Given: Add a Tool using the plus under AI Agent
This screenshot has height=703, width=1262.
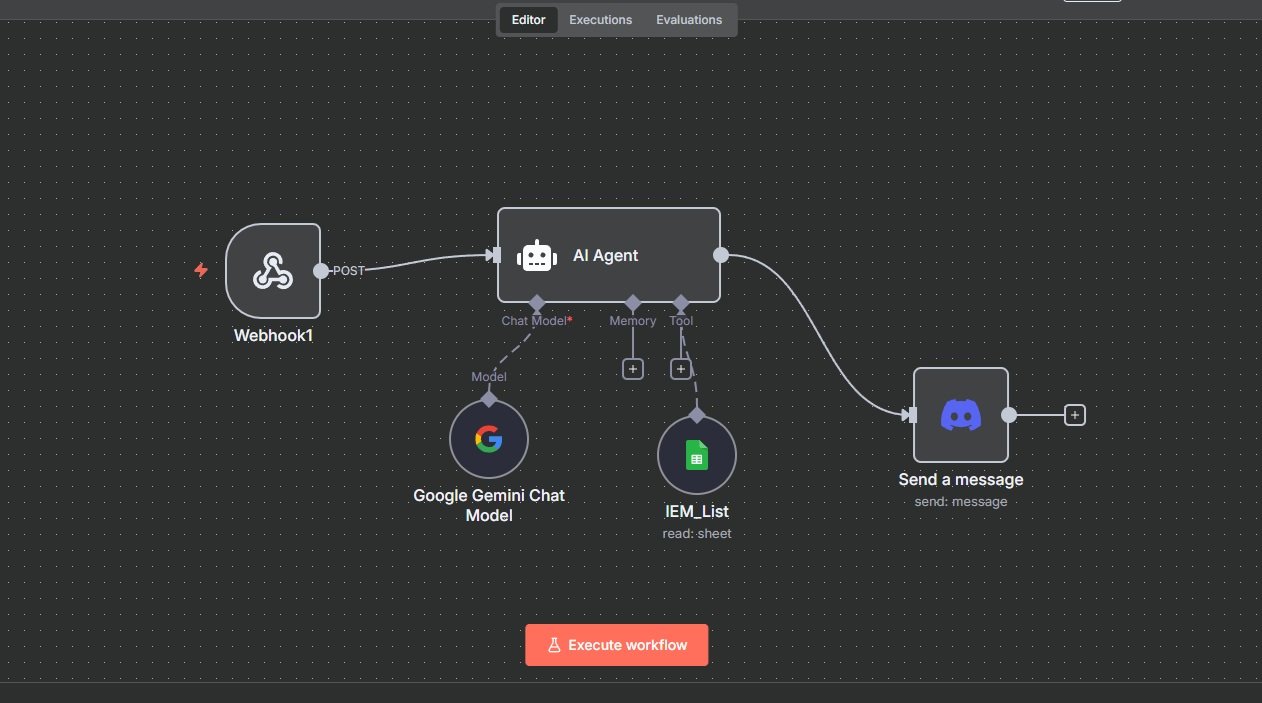Looking at the screenshot, I should coord(681,368).
